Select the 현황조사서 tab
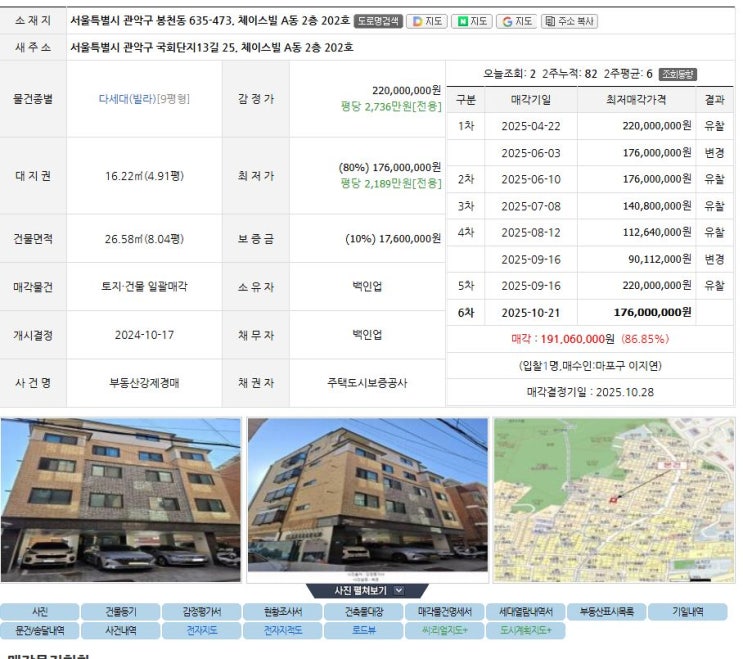The image size is (743, 659). [x=283, y=612]
